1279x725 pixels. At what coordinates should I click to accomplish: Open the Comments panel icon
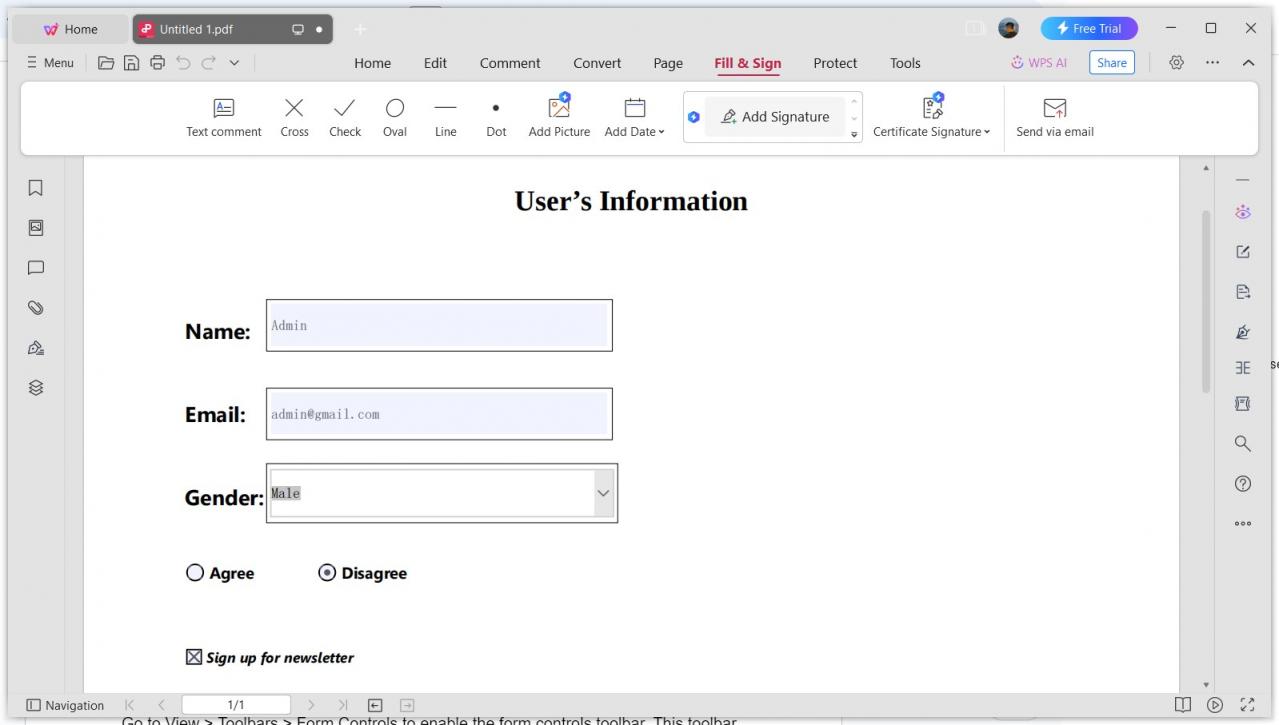tap(35, 267)
